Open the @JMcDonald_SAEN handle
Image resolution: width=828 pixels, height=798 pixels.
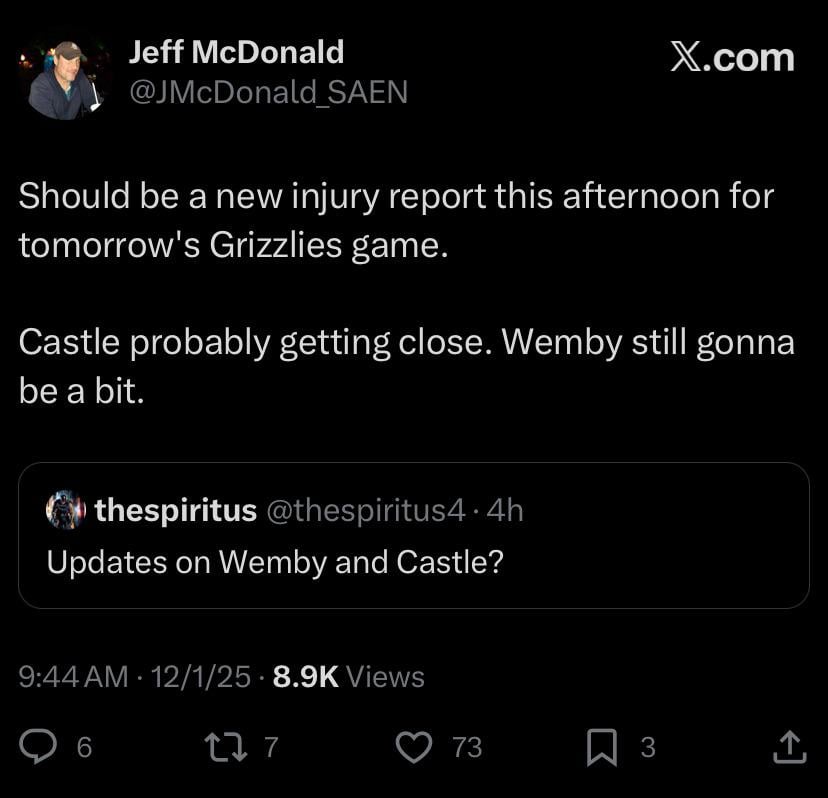pos(268,93)
